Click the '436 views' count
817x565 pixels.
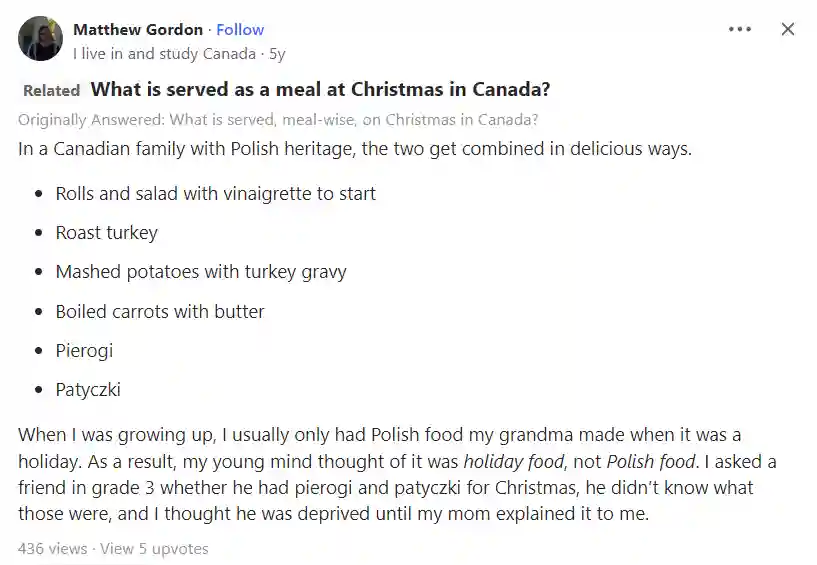coord(53,549)
